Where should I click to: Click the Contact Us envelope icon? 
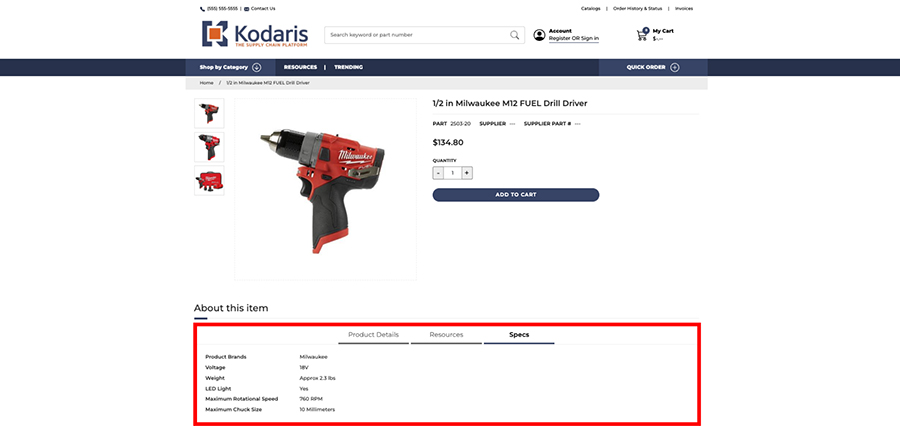click(247, 9)
